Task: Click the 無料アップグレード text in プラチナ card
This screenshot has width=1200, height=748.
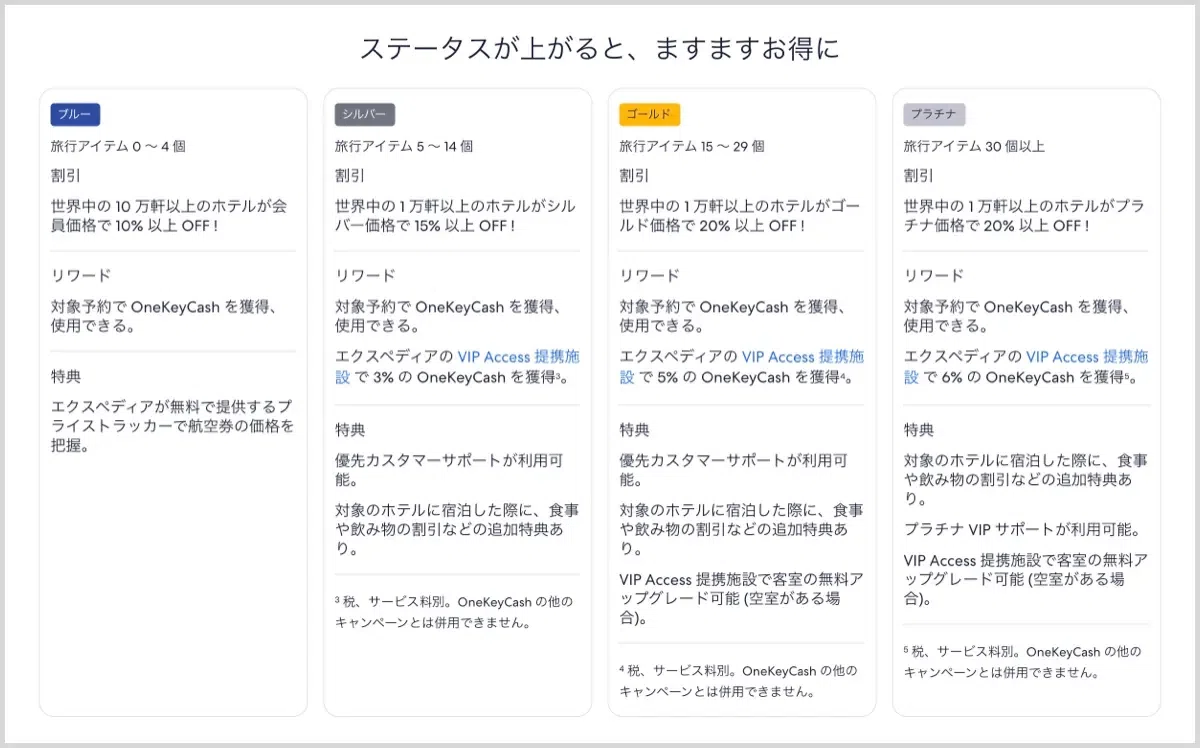Action: tap(1027, 580)
